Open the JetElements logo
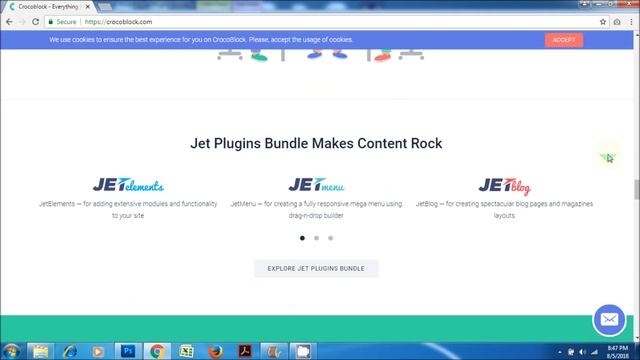 [128, 185]
